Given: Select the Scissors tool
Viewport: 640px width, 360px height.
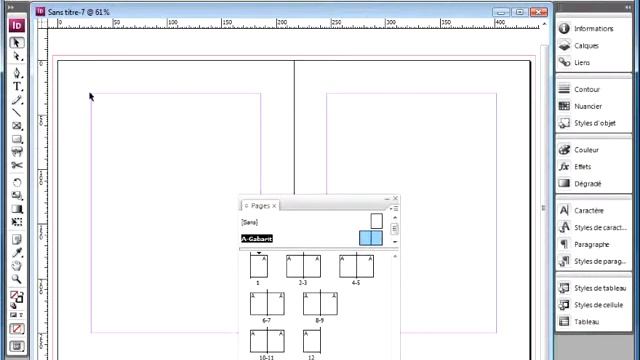Looking at the screenshot, I should click(16, 165).
